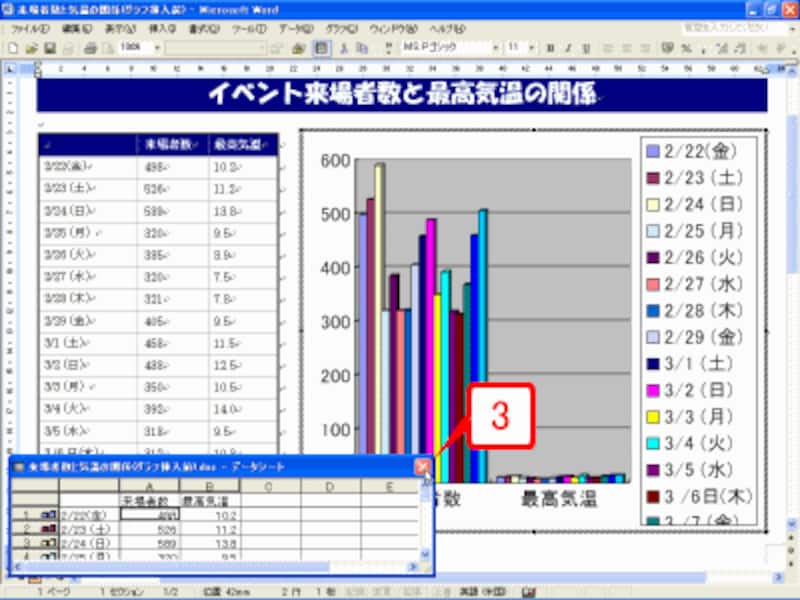The height and width of the screenshot is (600, 800).
Task: Save the current document
Action: pyautogui.click(x=50, y=48)
